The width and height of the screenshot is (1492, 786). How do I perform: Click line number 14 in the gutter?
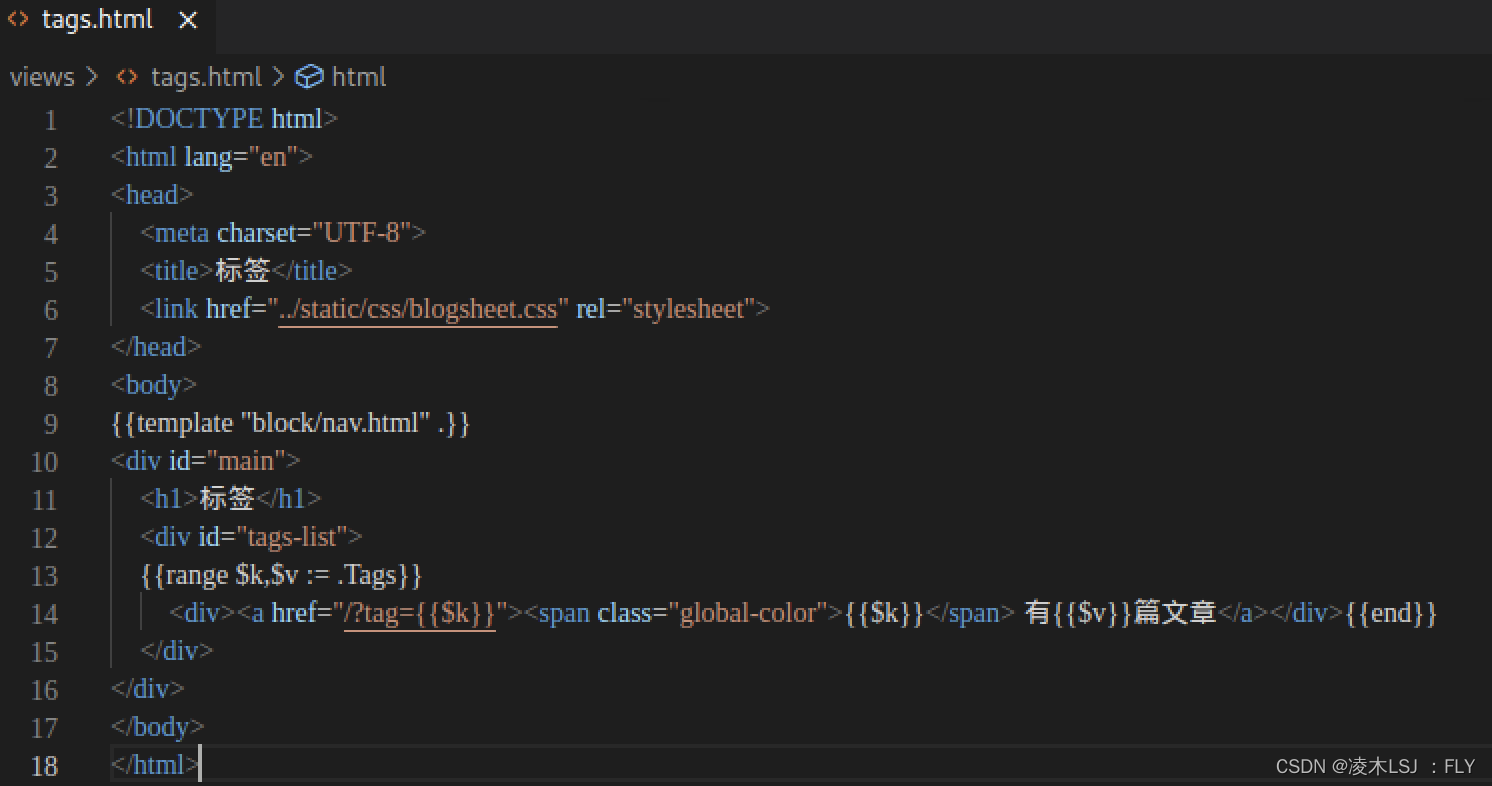coord(45,614)
